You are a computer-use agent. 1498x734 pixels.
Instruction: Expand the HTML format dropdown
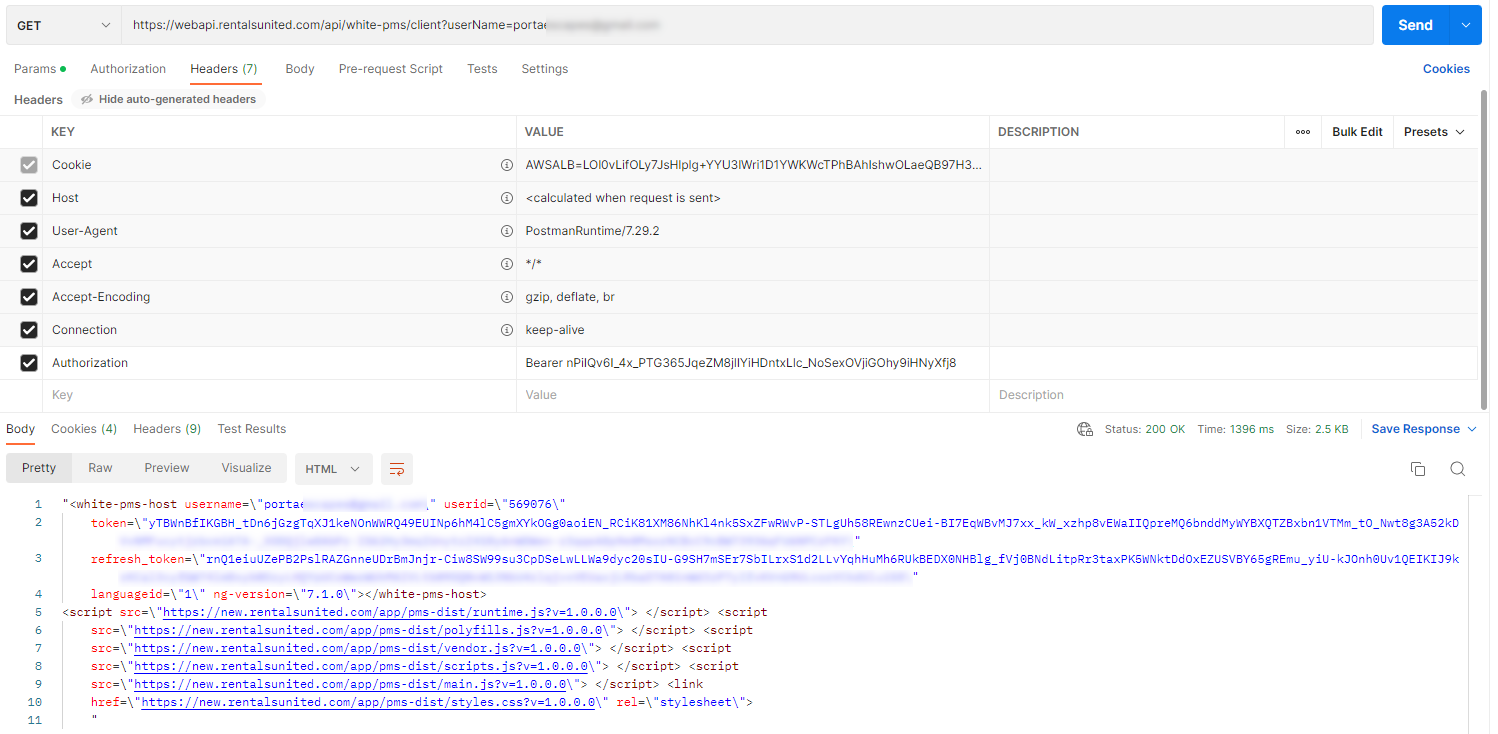click(x=333, y=469)
